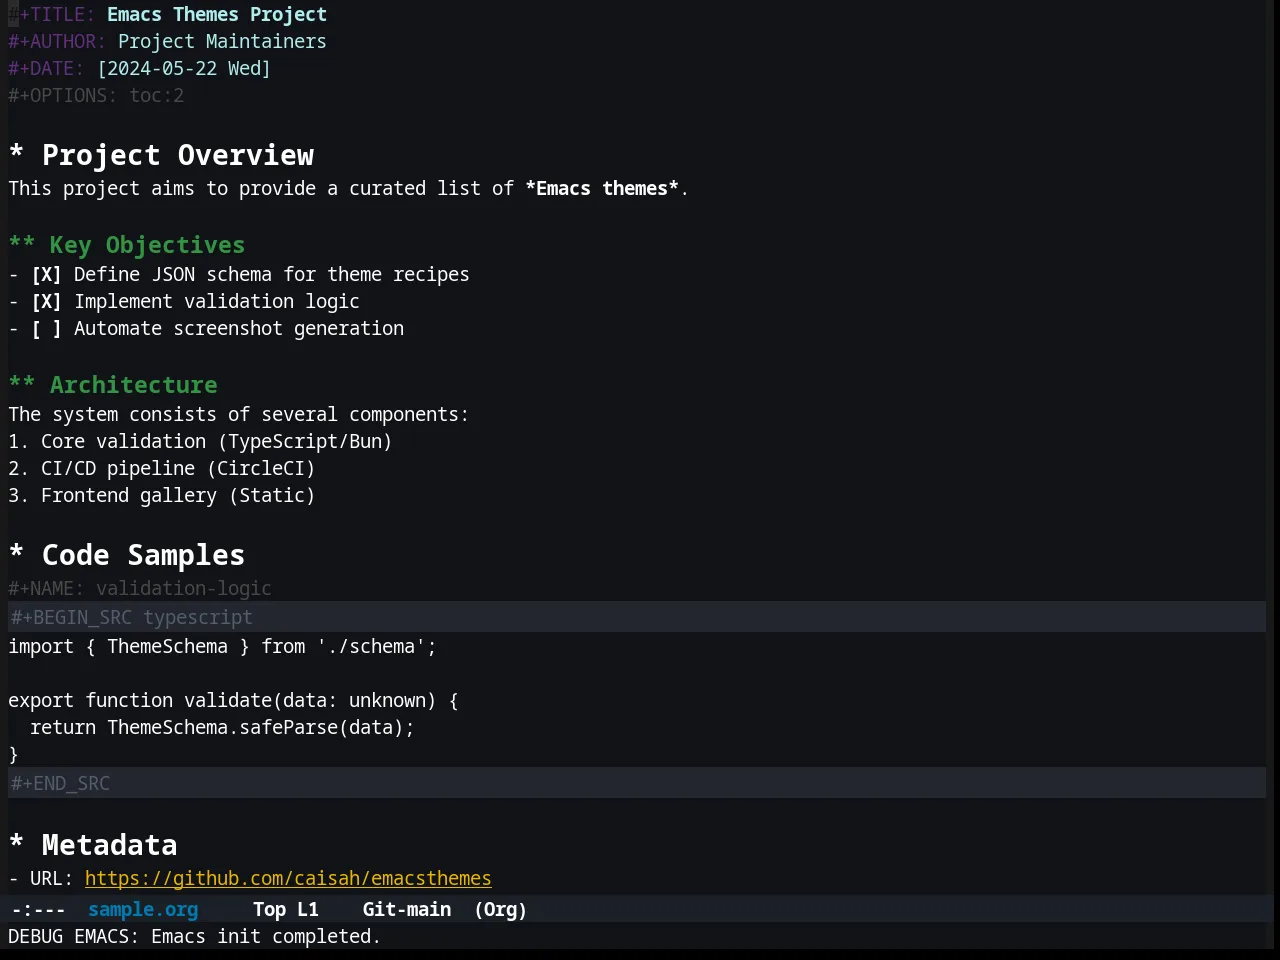This screenshot has width=1280, height=960.
Task: Click 'The system consists of several components:' line
Action: (239, 414)
